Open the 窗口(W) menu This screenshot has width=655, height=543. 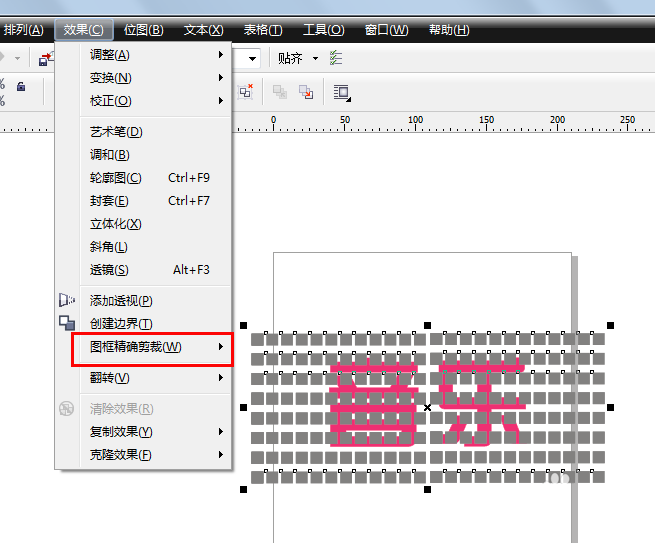tap(386, 30)
